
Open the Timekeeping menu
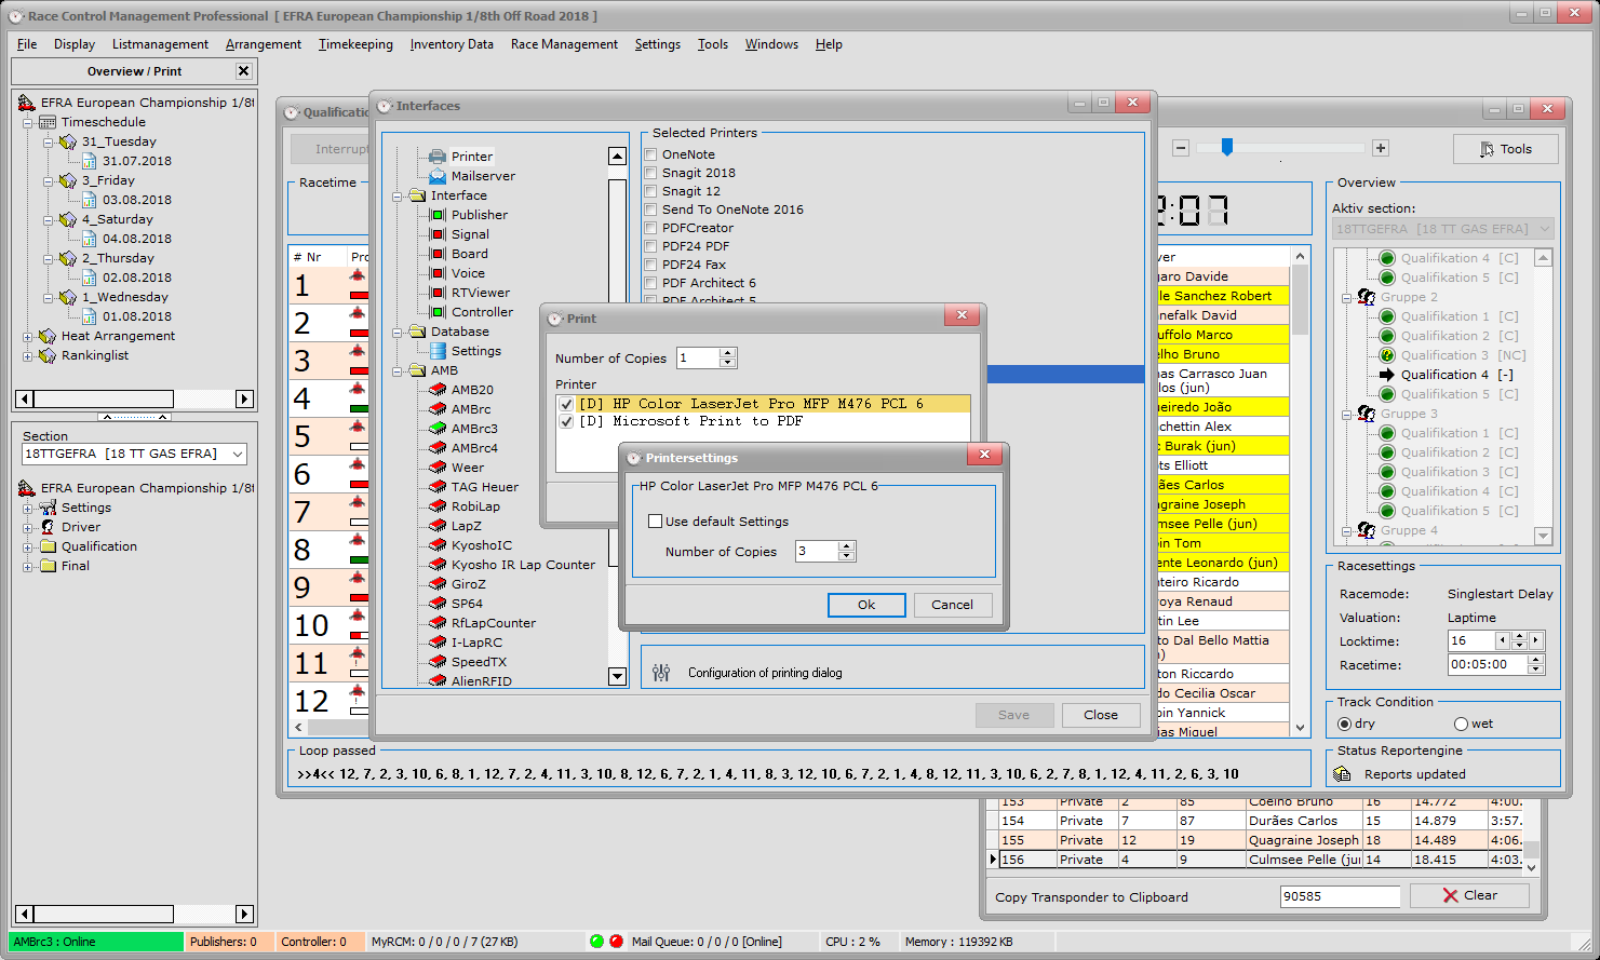point(355,44)
